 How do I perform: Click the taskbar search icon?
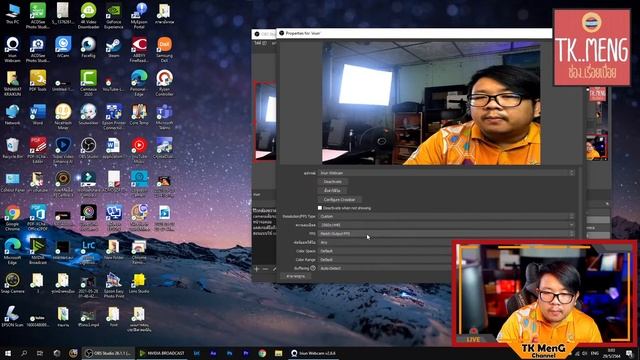click(24, 353)
